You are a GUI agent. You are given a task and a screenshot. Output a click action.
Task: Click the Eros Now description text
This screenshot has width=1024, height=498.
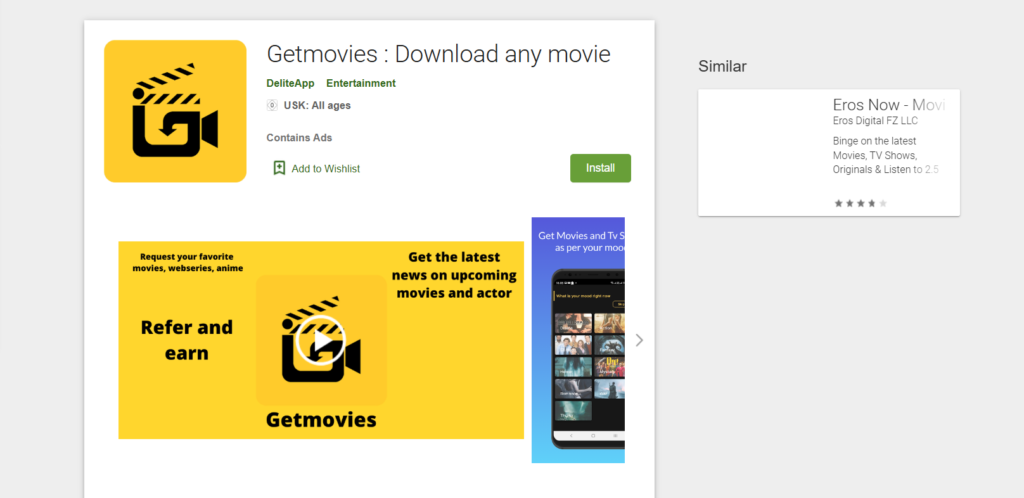coord(888,155)
